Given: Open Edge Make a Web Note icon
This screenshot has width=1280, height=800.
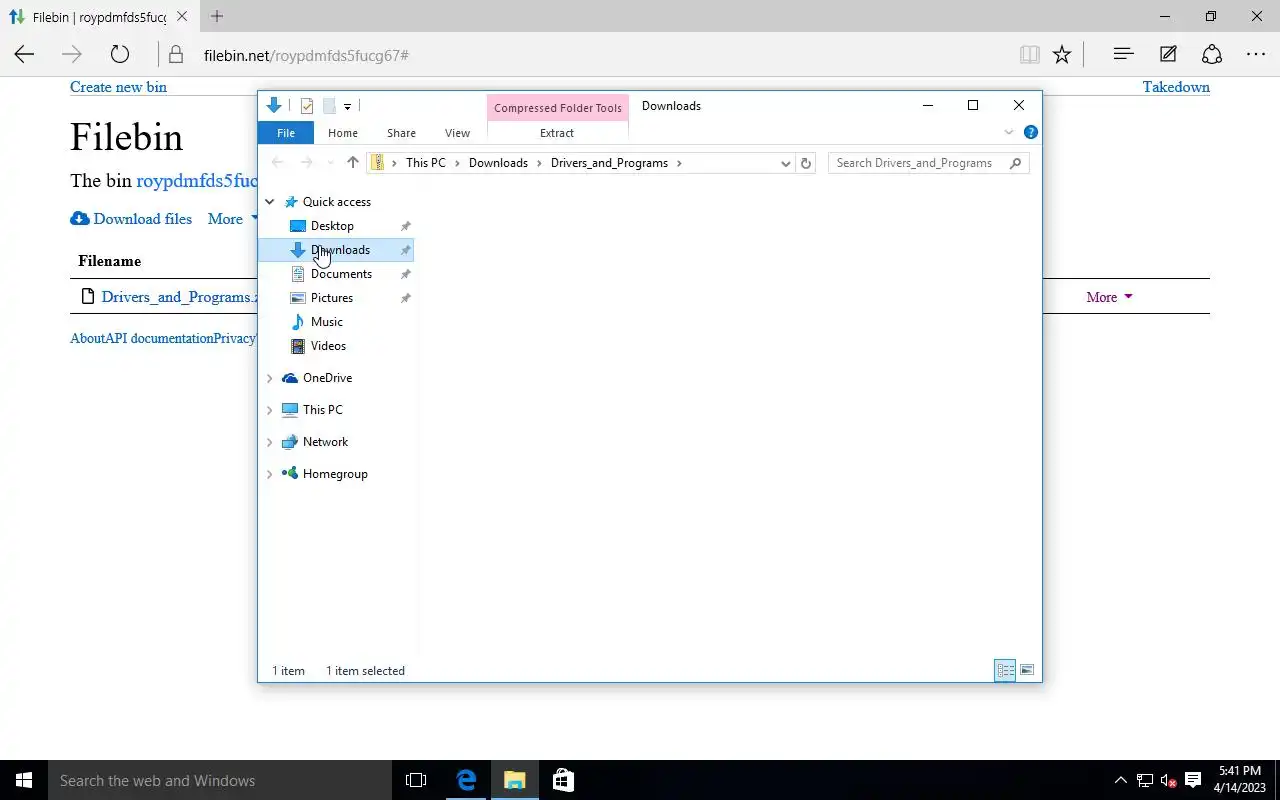Looking at the screenshot, I should [x=1168, y=55].
